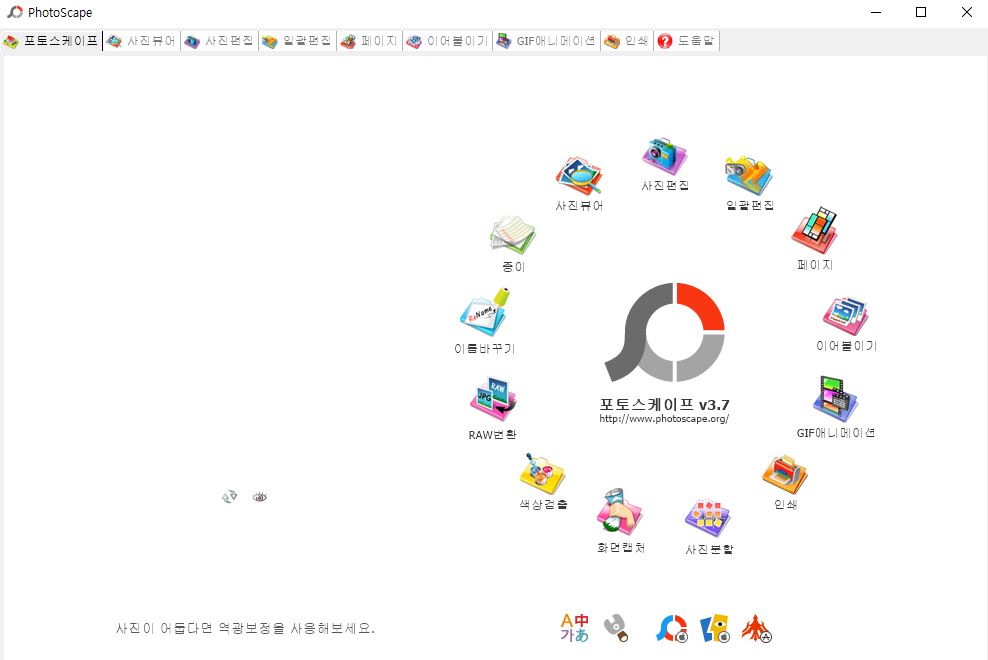Screen dimensions: 988x660
Task: Switch to 포토스케이프 home tab
Action: click(x=52, y=41)
